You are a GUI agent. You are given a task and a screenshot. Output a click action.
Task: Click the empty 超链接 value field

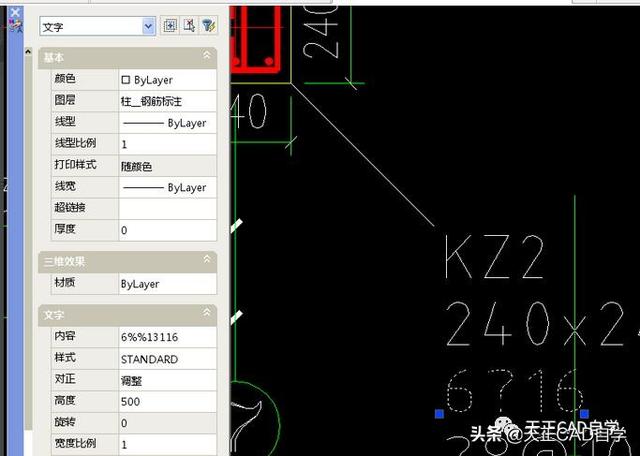(x=167, y=209)
